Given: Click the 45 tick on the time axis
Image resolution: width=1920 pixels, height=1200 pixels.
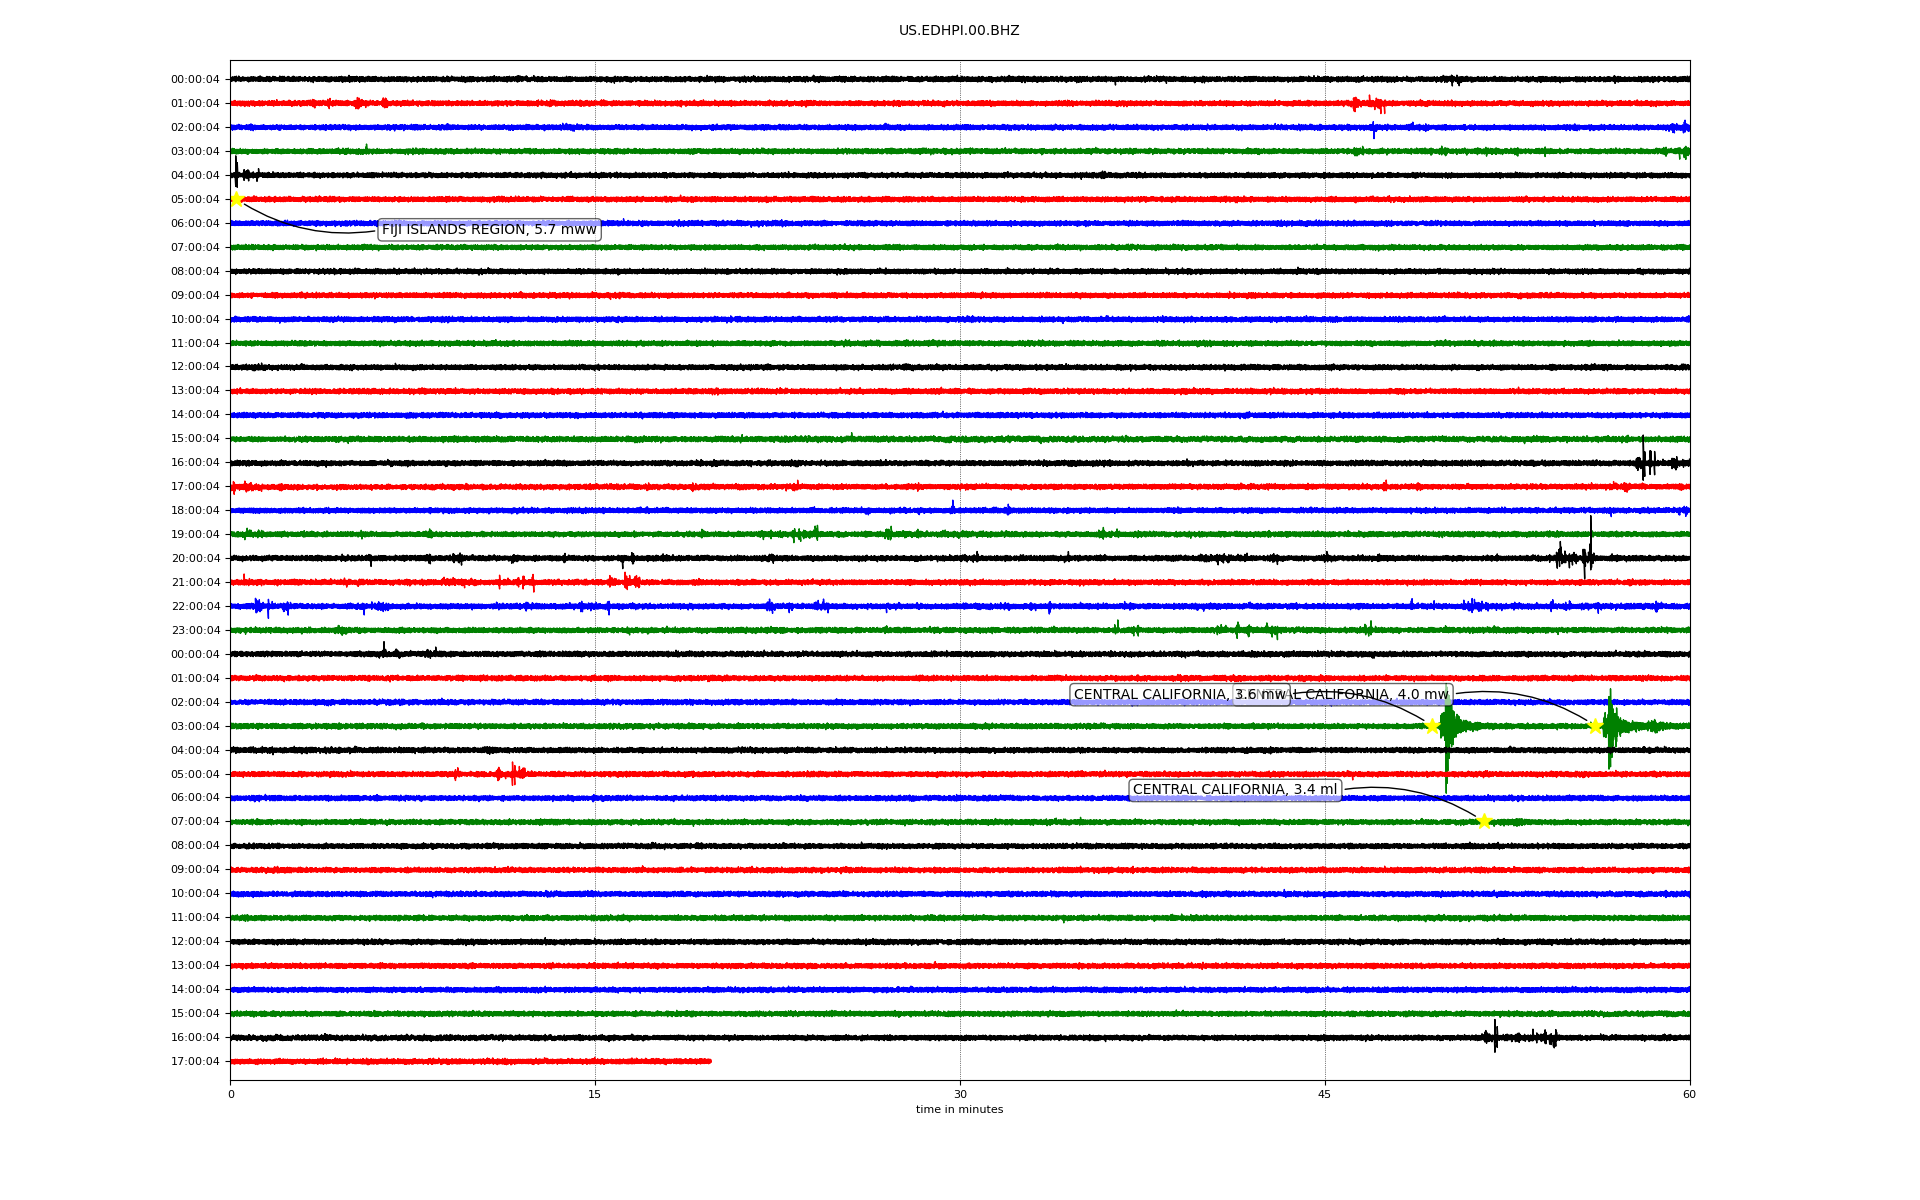Looking at the screenshot, I should coord(1325,1094).
